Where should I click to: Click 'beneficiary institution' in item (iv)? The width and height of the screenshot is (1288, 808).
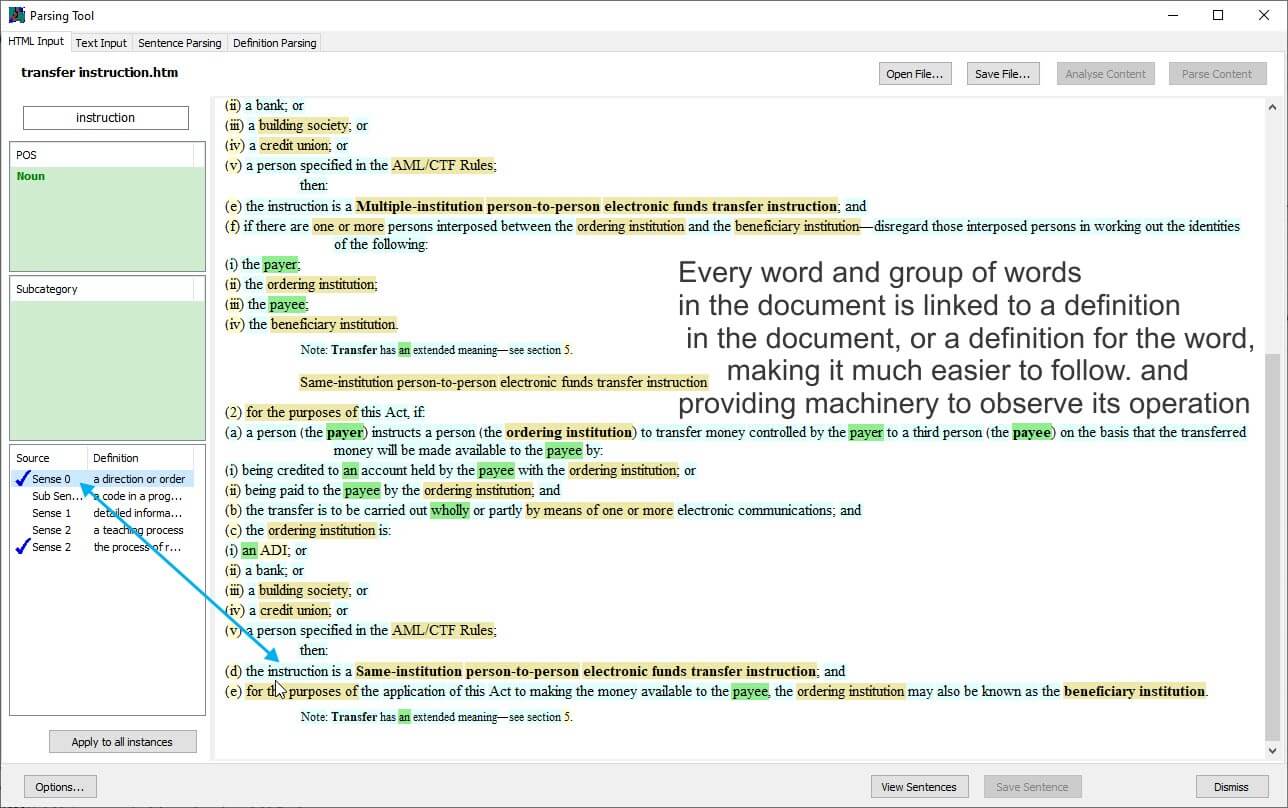pos(333,324)
